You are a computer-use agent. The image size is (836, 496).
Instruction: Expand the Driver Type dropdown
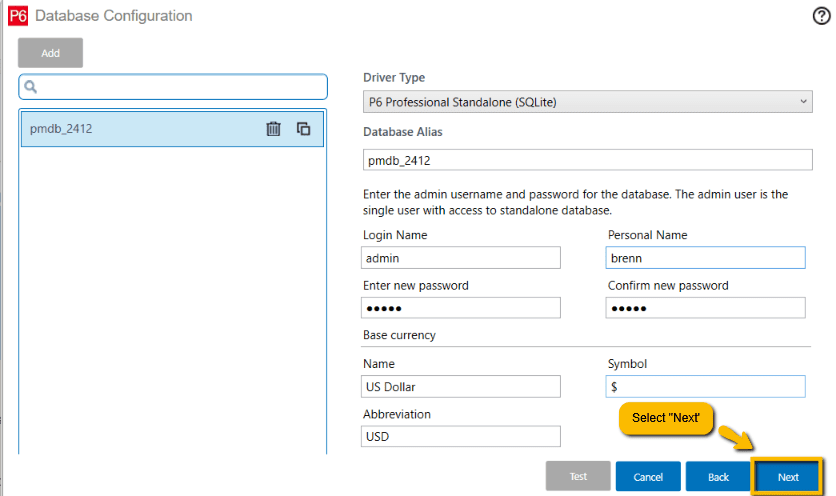point(587,101)
